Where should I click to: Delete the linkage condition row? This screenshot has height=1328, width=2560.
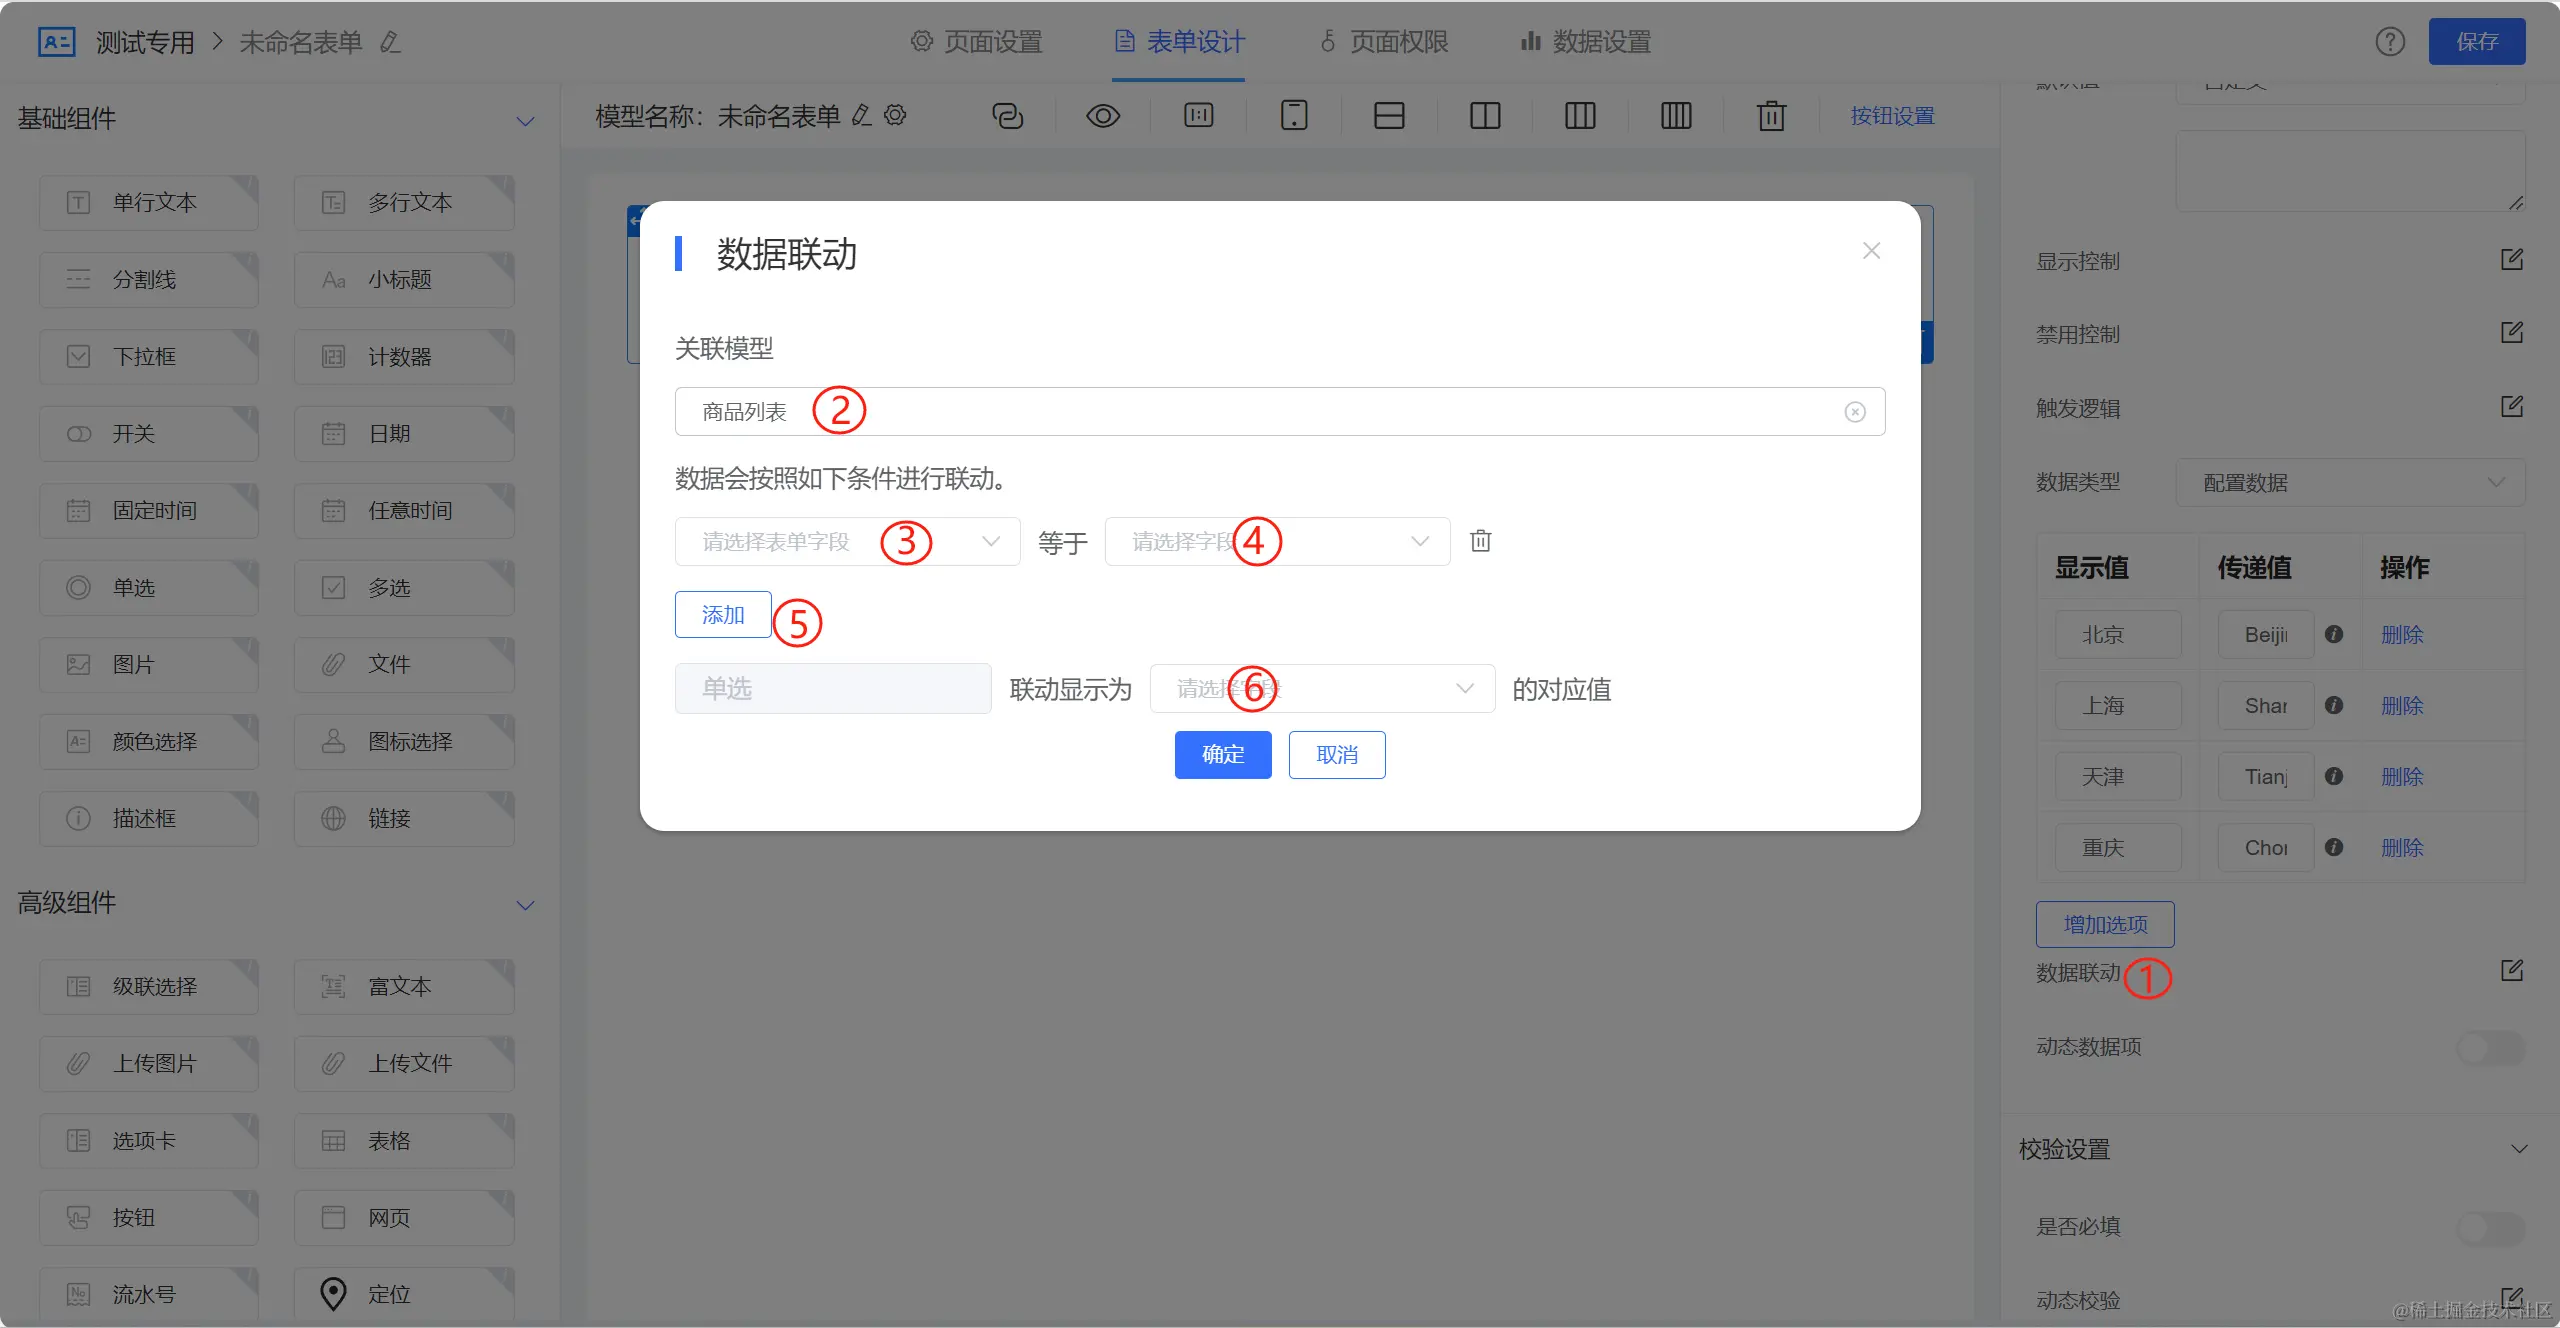pyautogui.click(x=1480, y=541)
